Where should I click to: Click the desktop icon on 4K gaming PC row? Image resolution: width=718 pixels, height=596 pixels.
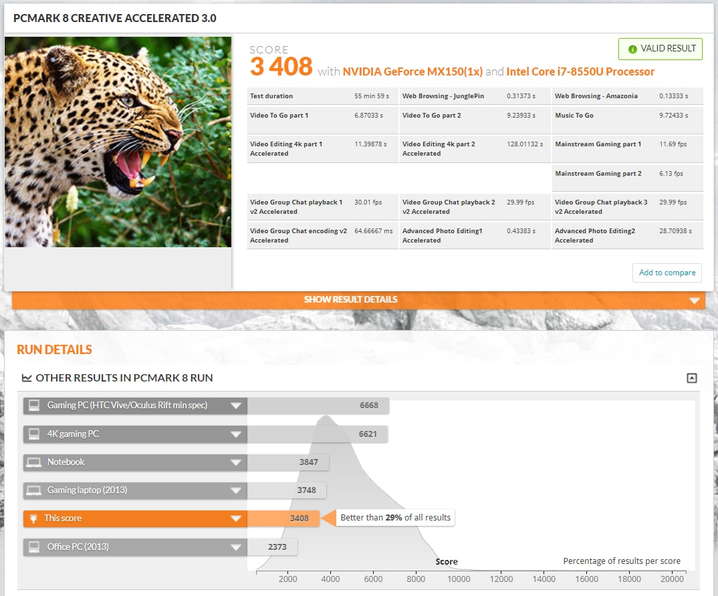(x=34, y=434)
